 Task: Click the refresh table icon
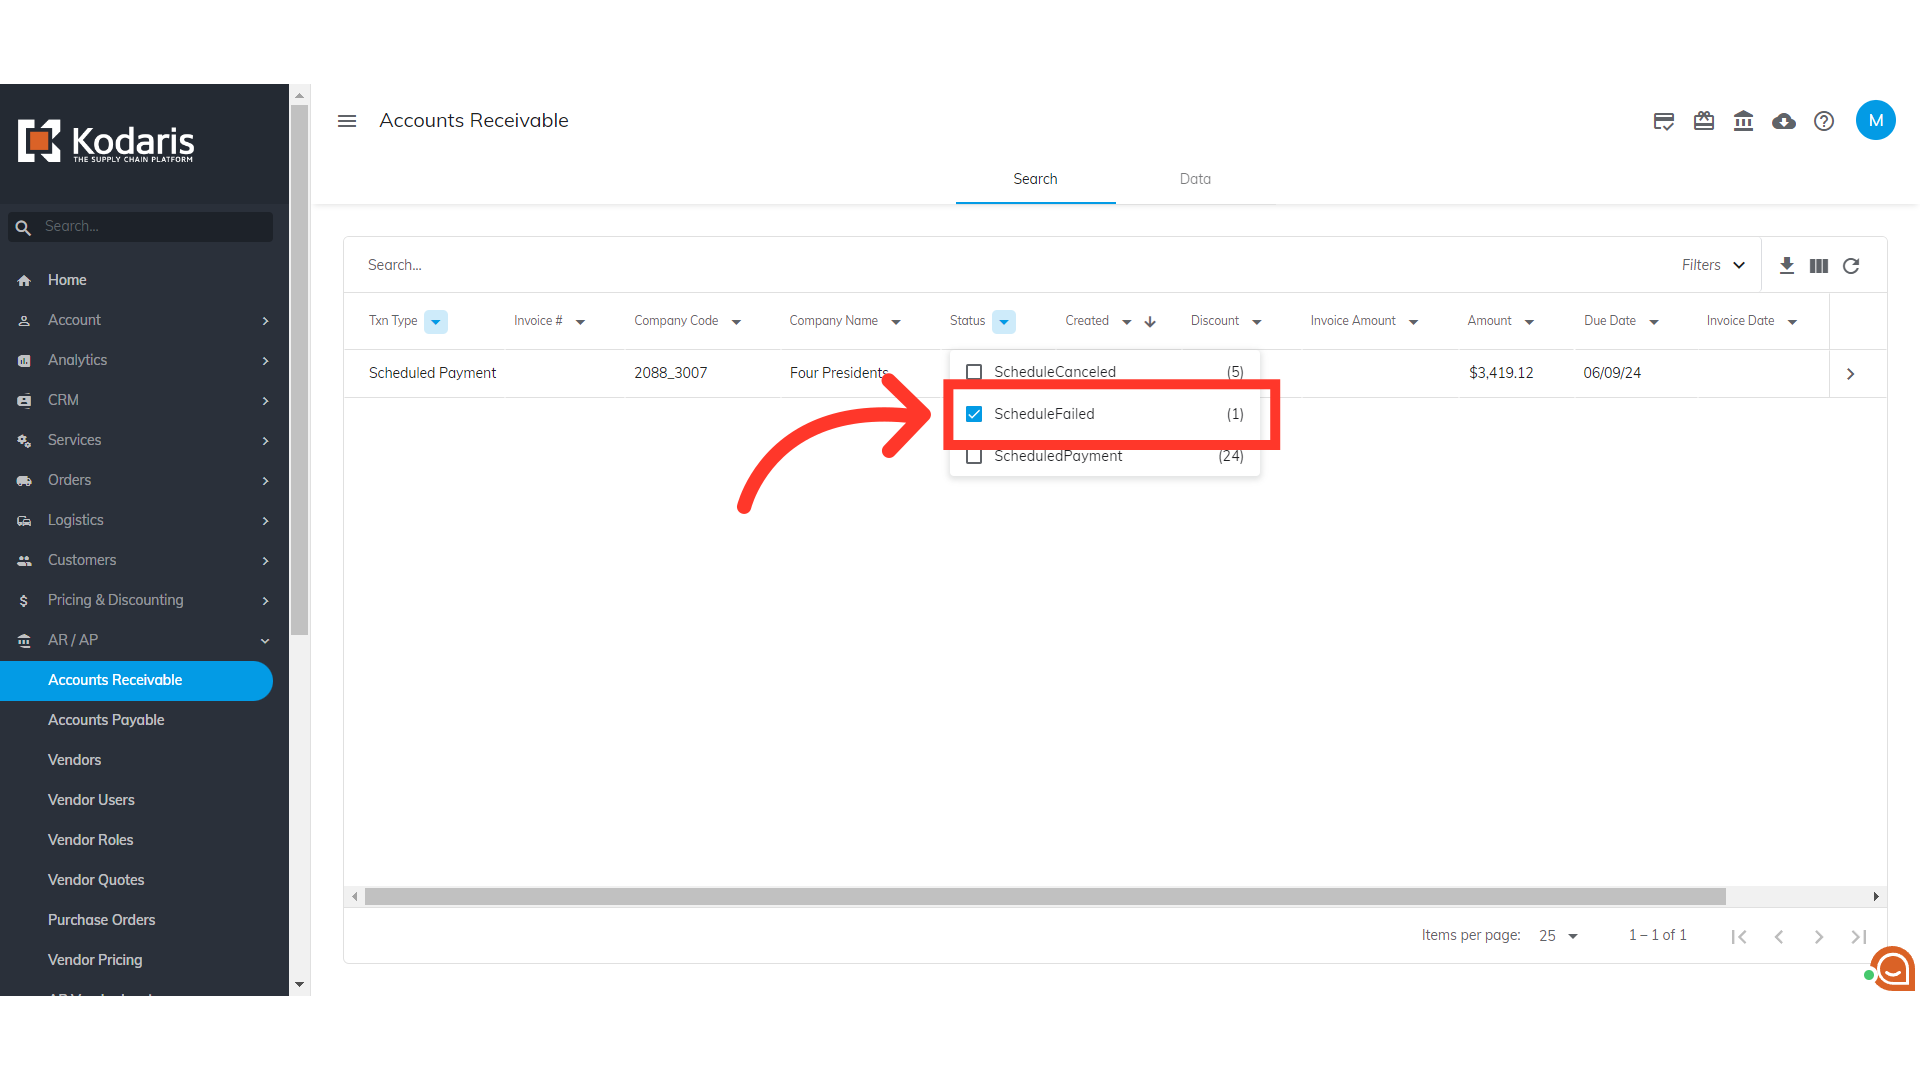coord(1851,265)
